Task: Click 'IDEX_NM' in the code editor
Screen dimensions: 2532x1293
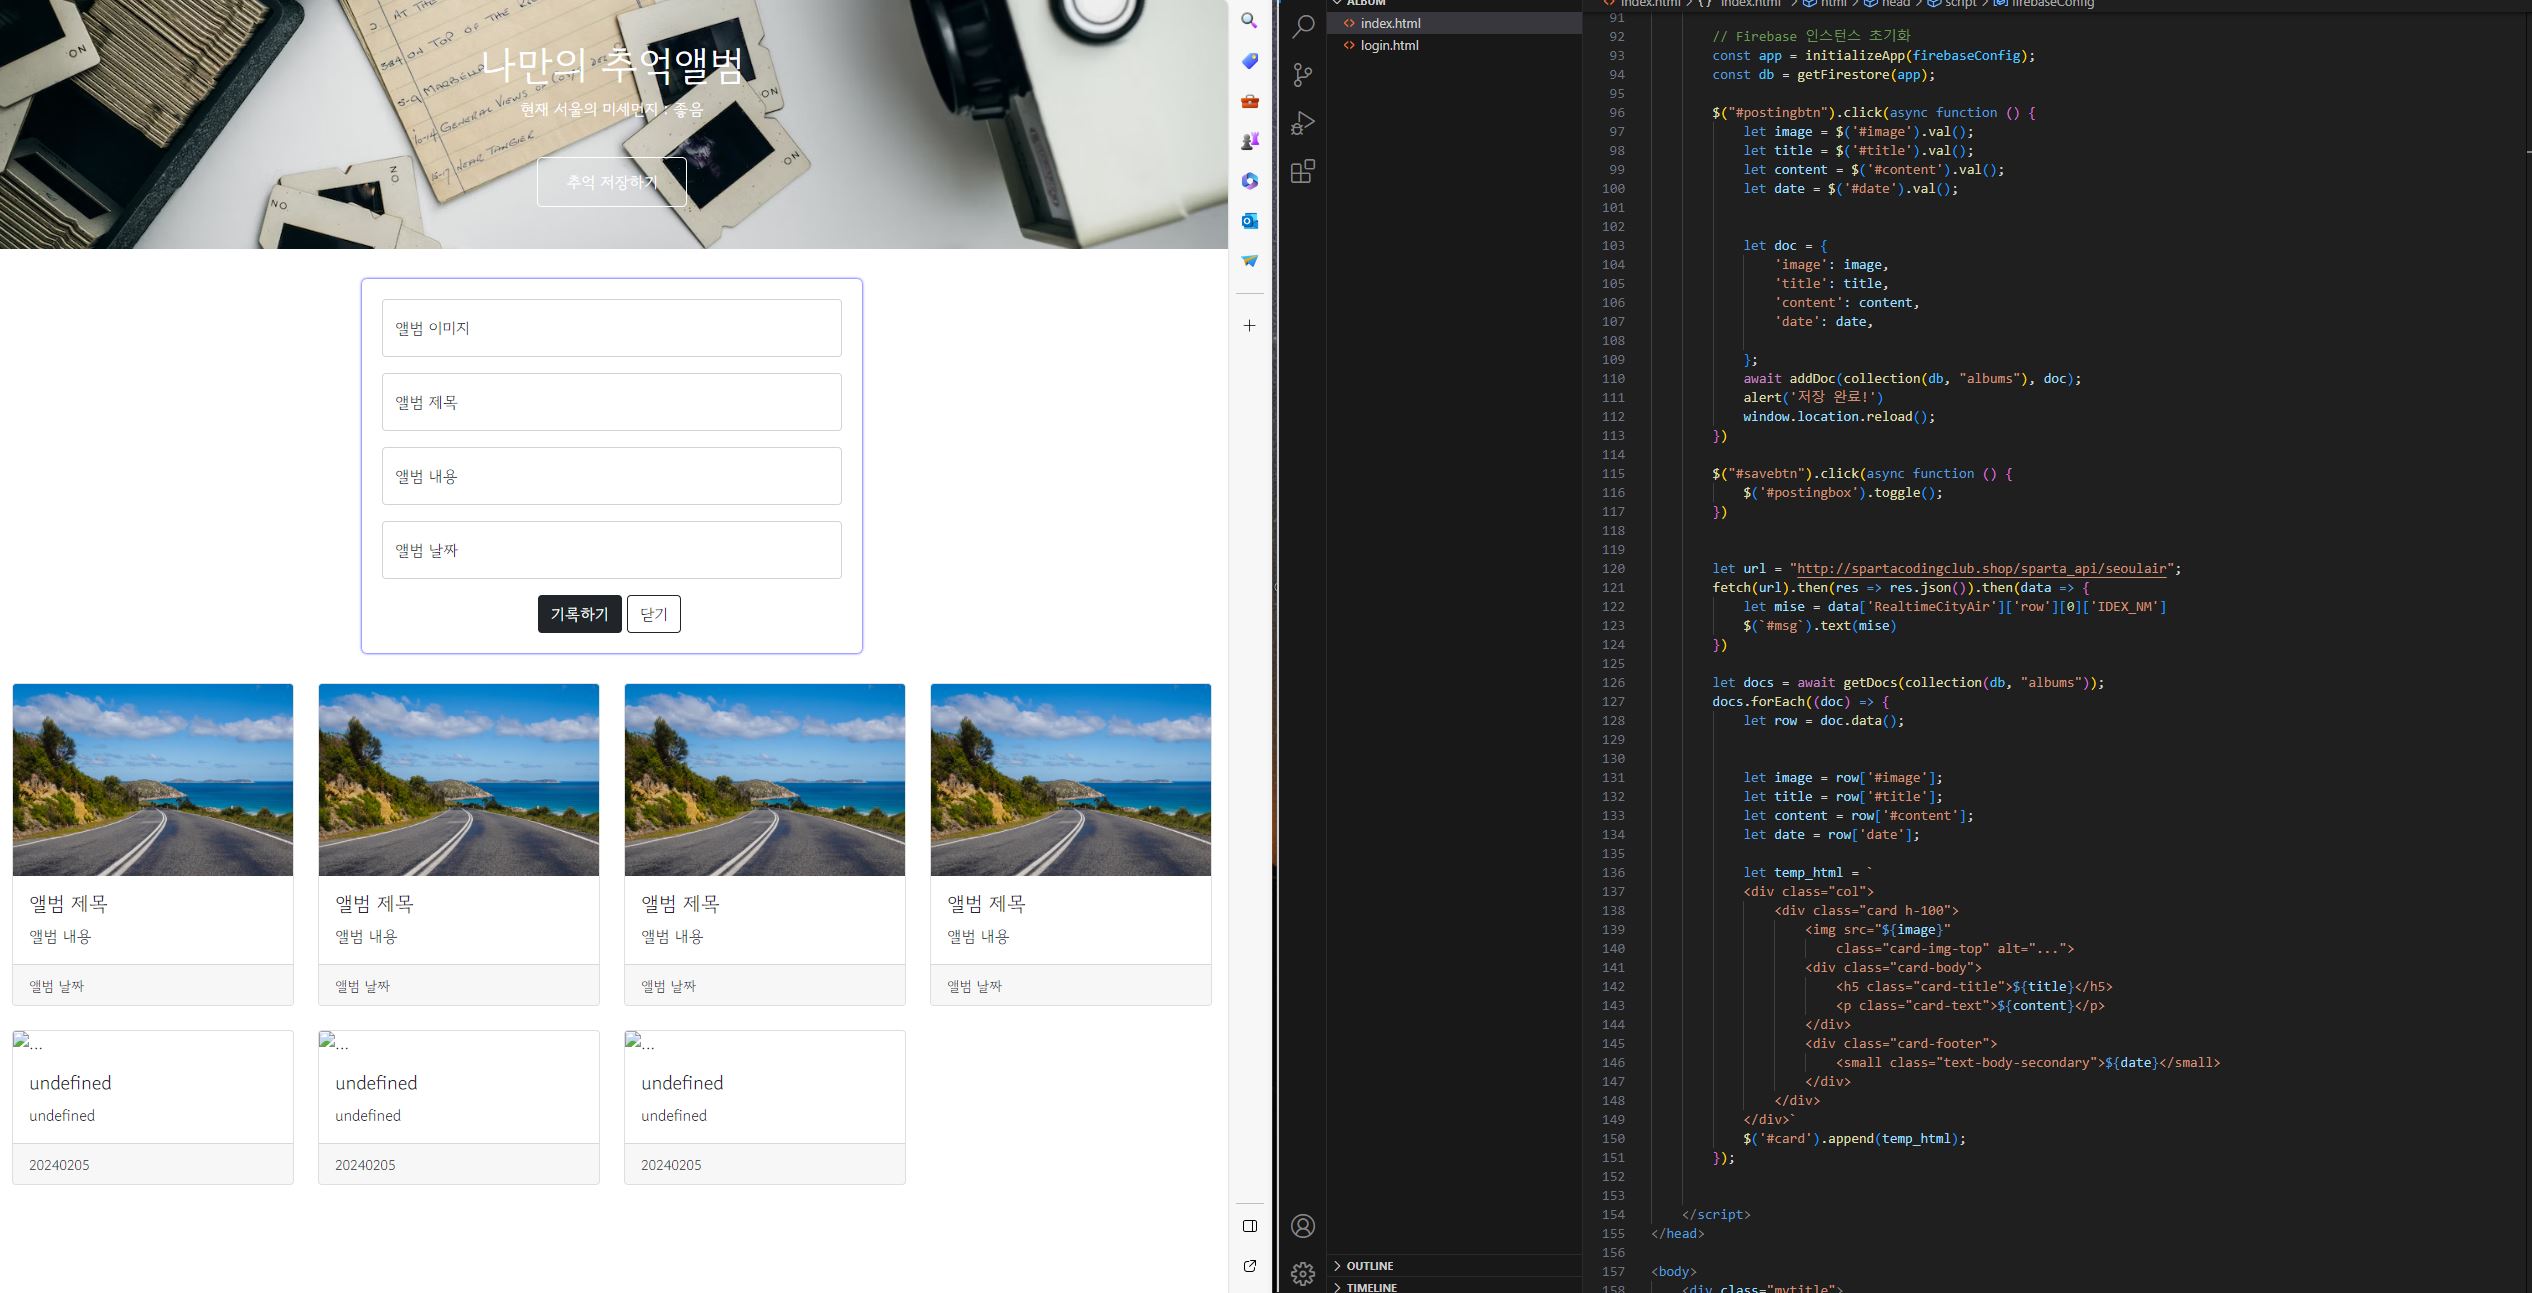Action: click(2125, 607)
